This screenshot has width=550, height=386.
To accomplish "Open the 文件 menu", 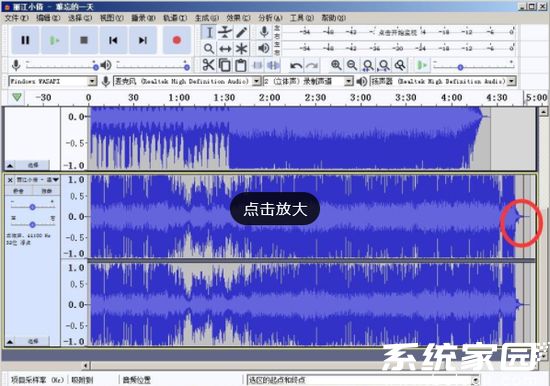I will click(x=16, y=18).
